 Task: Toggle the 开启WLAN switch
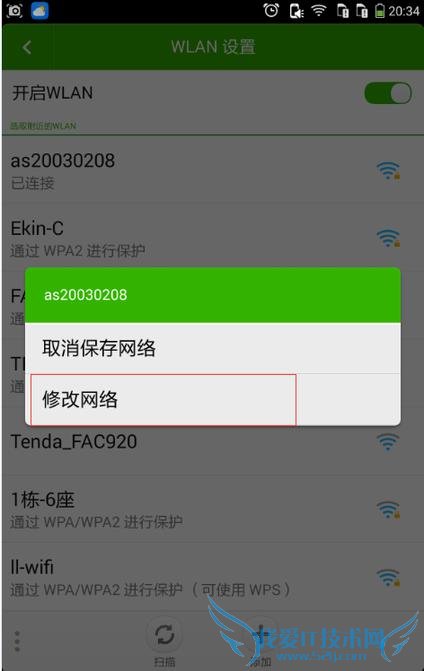[388, 93]
